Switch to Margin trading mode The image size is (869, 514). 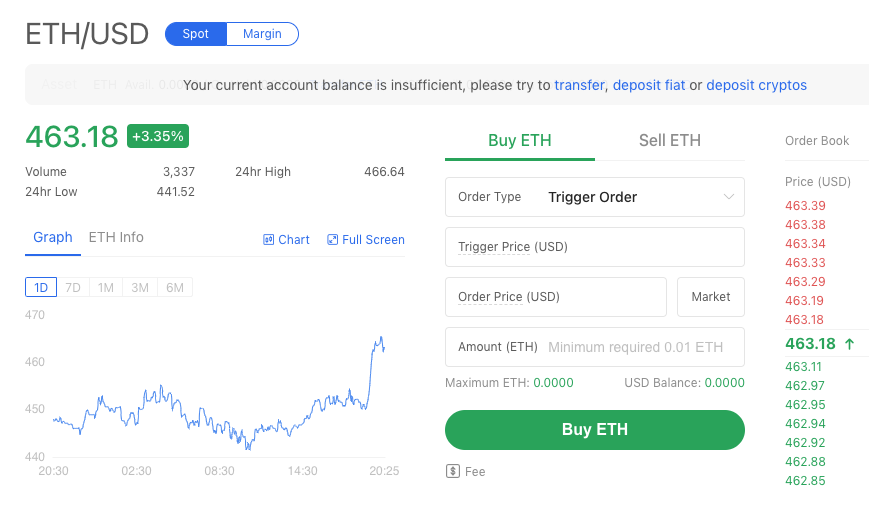pyautogui.click(x=262, y=34)
